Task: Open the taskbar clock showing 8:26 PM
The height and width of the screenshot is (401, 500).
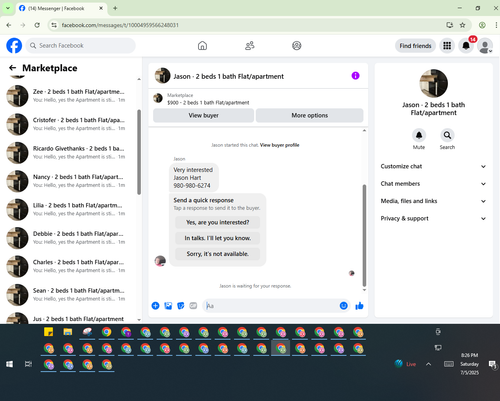Action: 469,364
